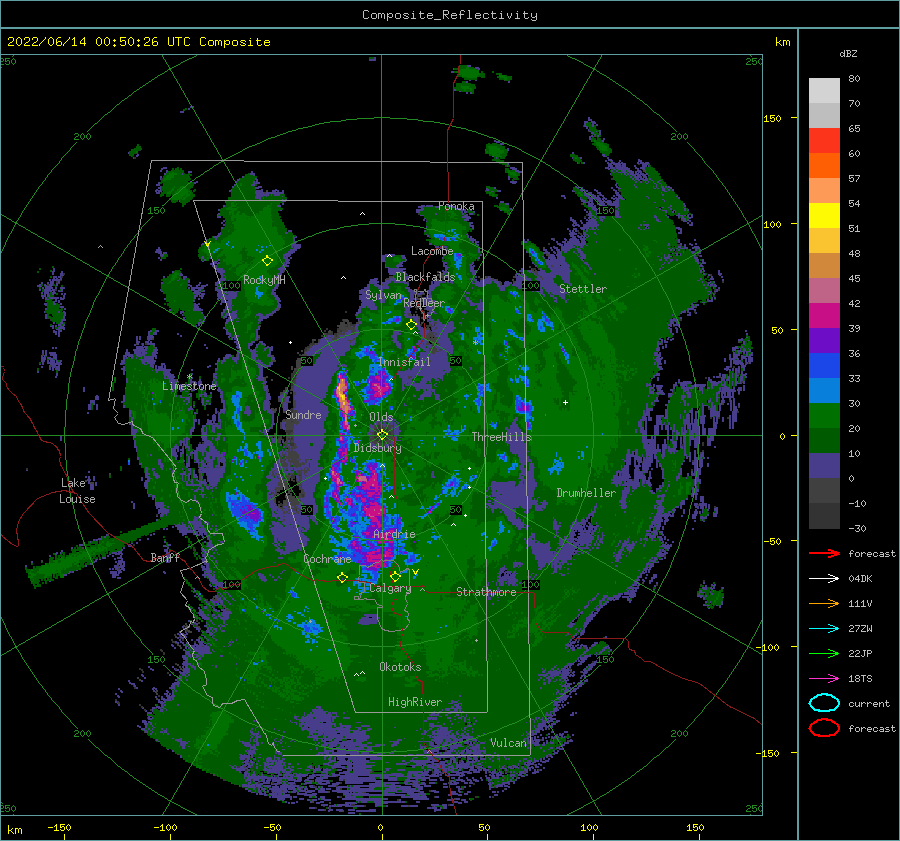900x841 pixels.
Task: Click the km unit label at bottom left
Action: coord(14,830)
